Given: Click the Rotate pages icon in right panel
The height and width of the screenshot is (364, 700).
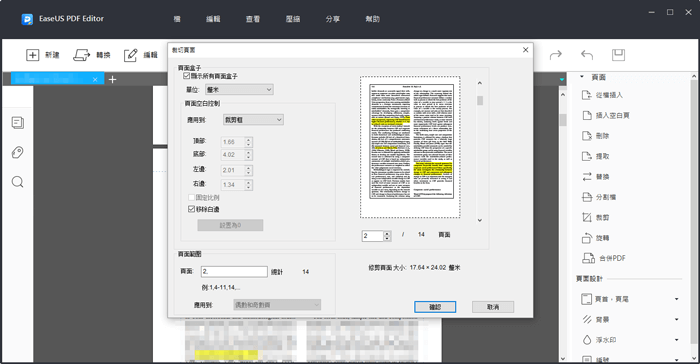Looking at the screenshot, I should point(587,238).
